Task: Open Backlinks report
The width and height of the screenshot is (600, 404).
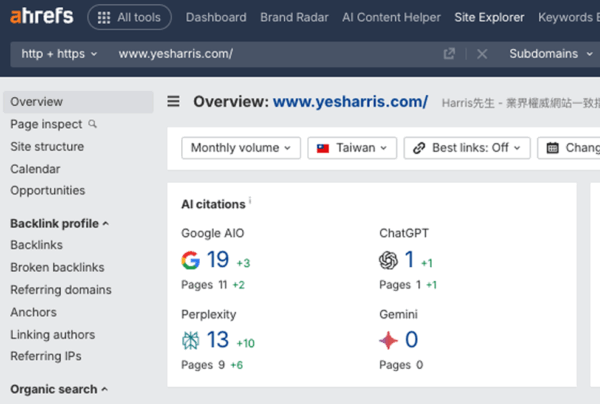Action: coord(36,245)
